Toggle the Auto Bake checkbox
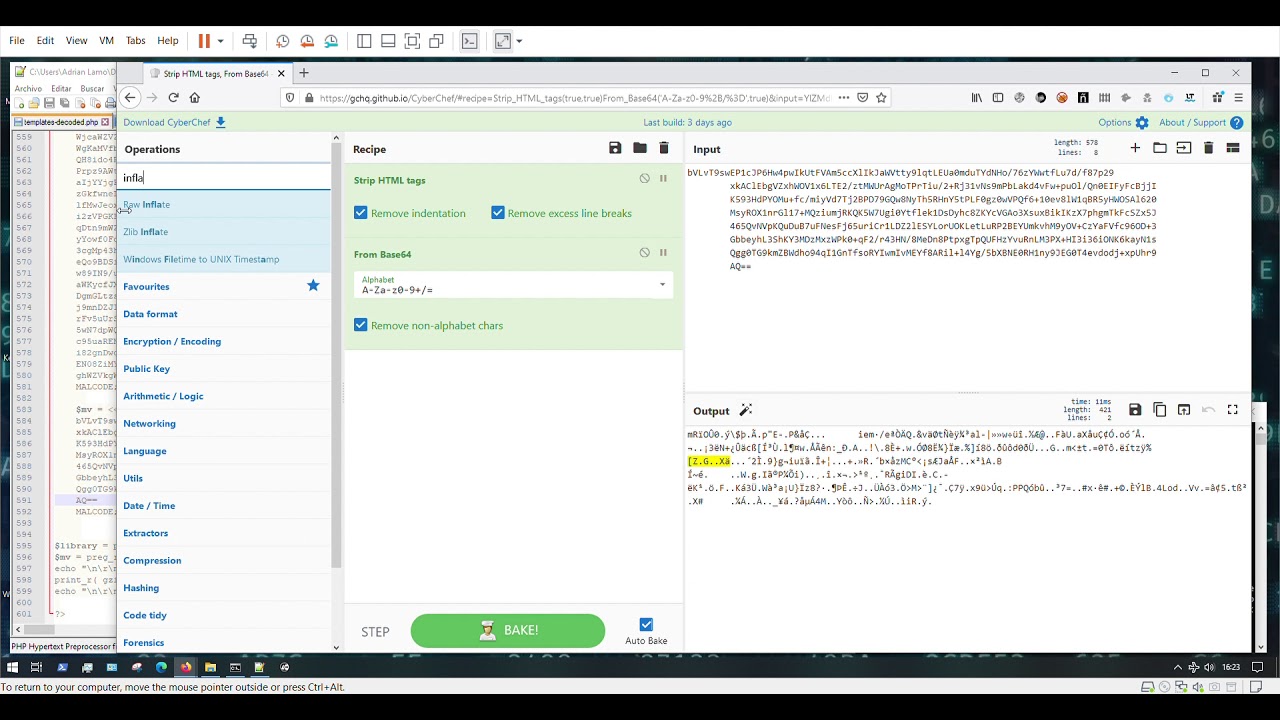Screen dimensions: 1280x720 point(646,624)
